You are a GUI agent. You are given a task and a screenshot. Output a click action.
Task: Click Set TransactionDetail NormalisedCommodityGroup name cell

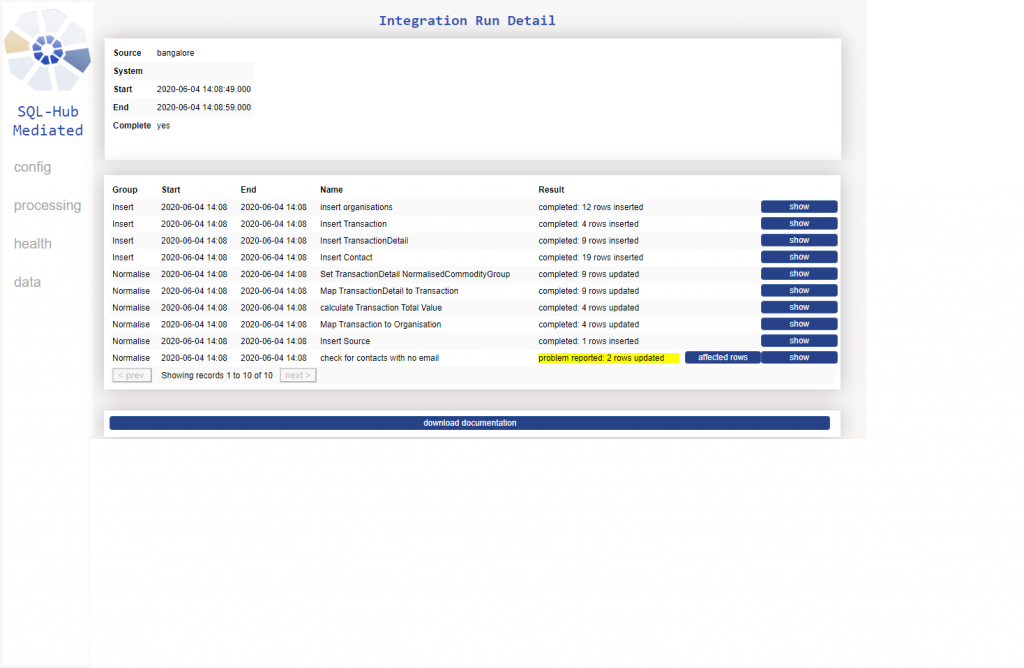click(415, 274)
